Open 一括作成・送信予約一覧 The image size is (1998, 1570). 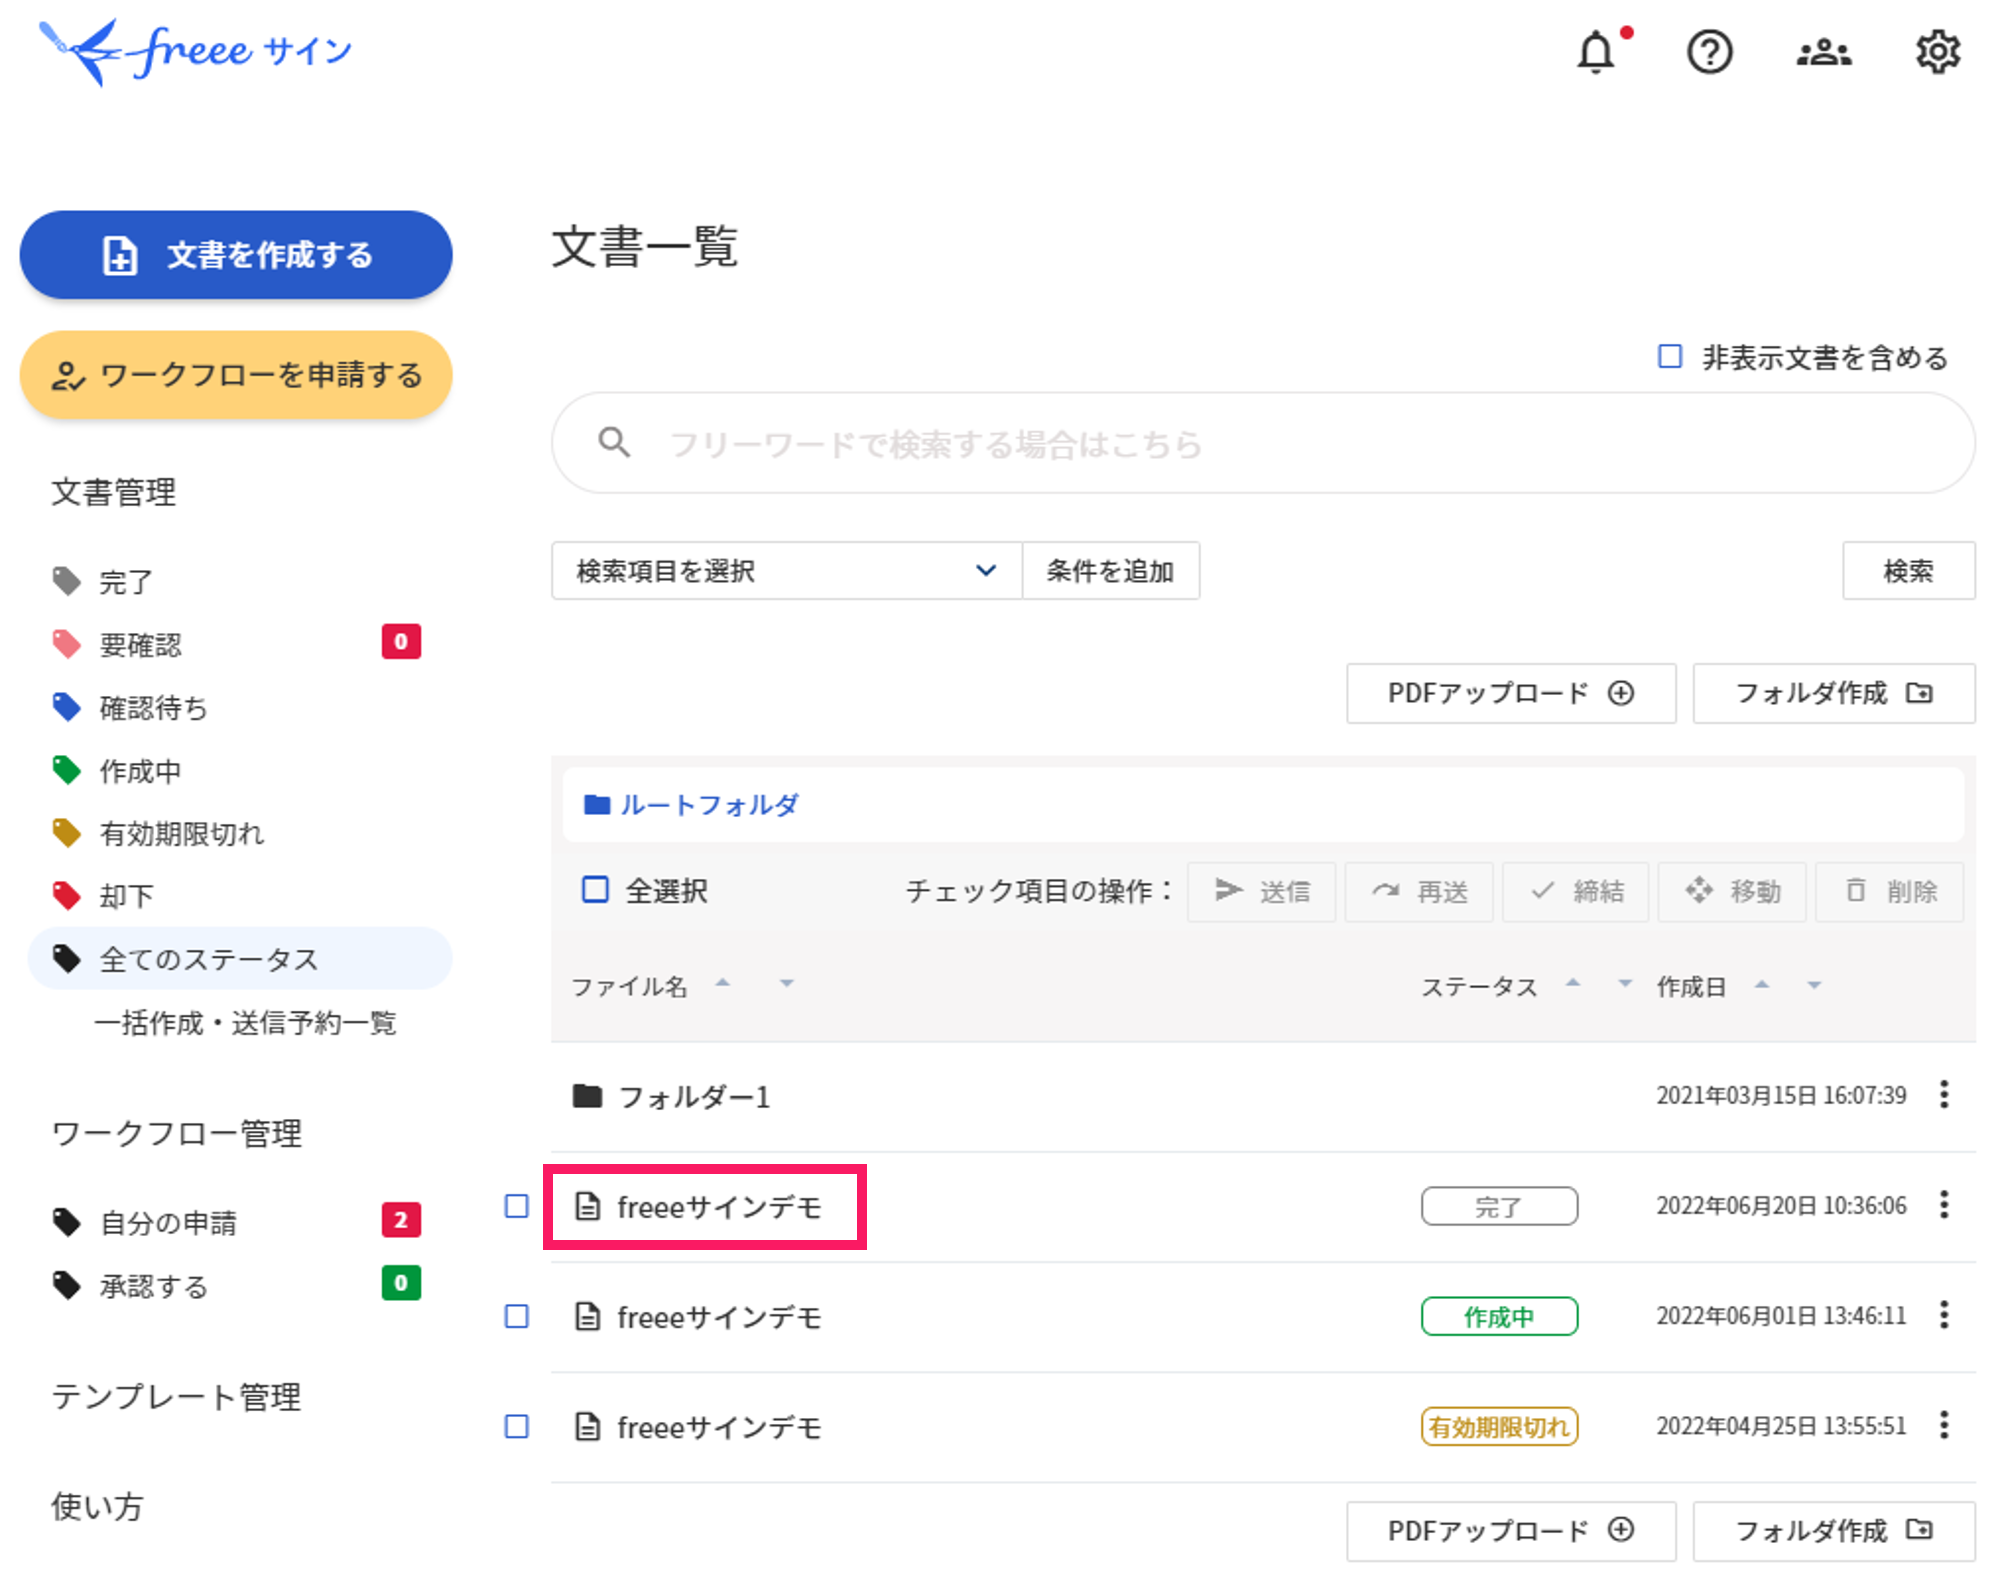click(x=245, y=1022)
